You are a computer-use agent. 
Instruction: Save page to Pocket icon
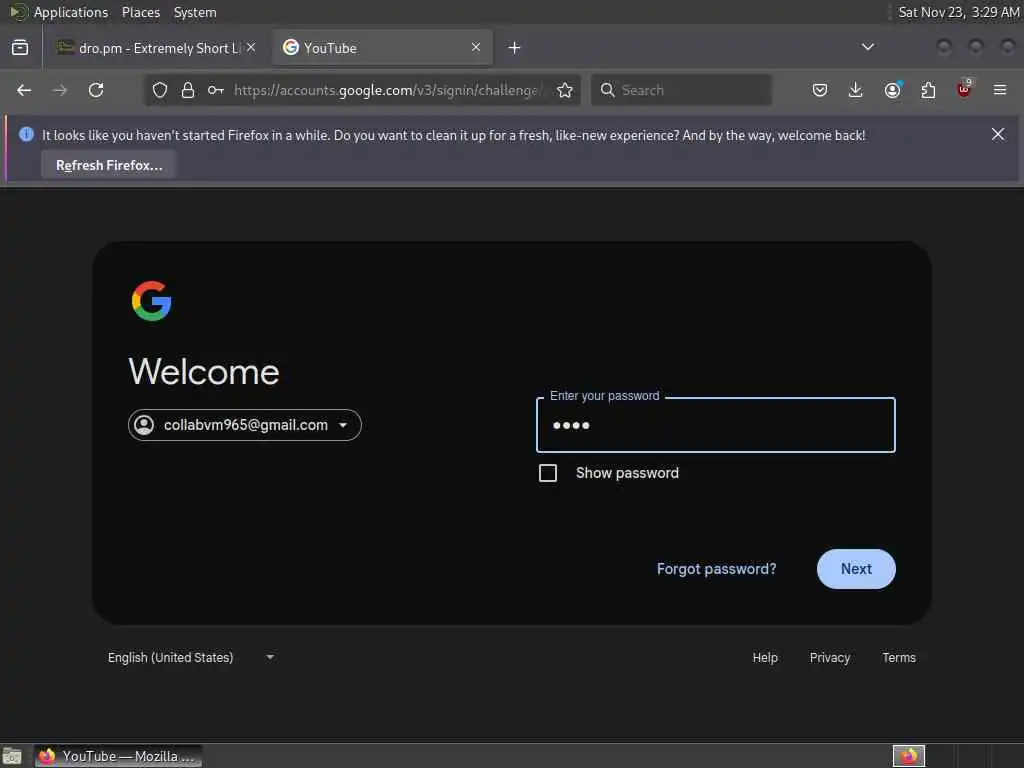click(820, 90)
